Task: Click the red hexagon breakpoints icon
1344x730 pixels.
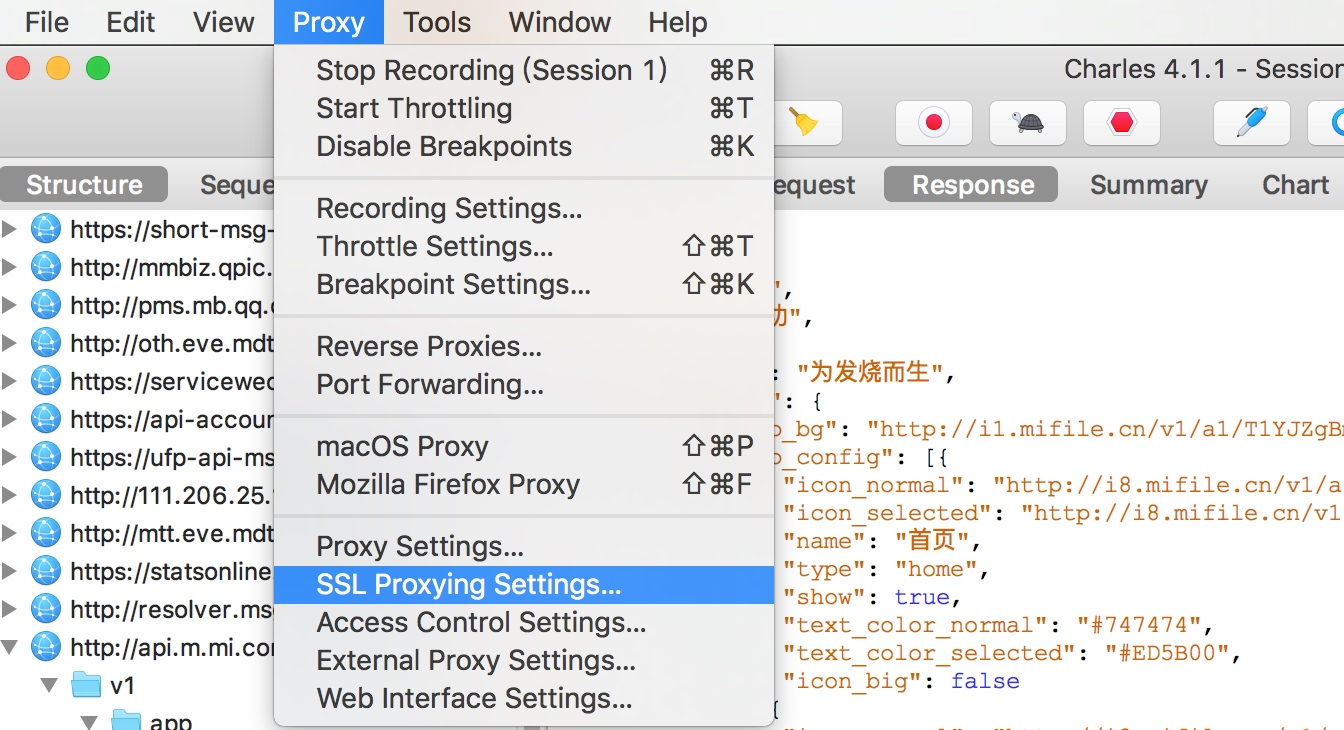Action: click(x=1122, y=123)
